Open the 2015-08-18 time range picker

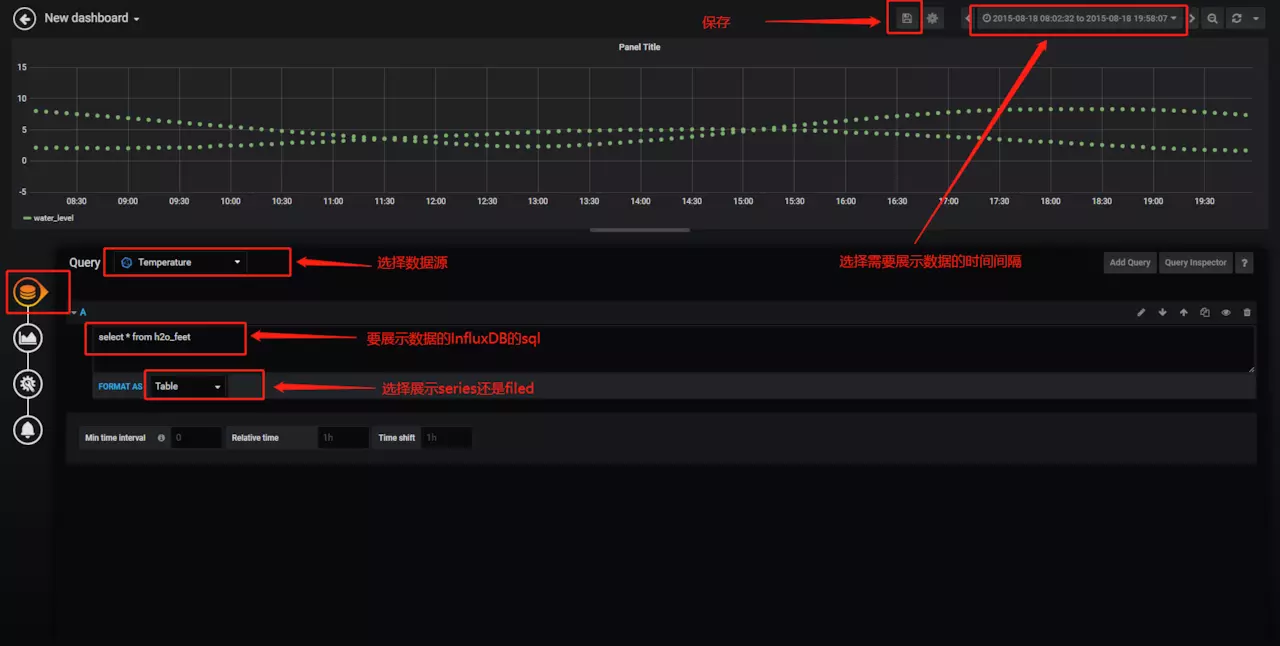(1080, 18)
